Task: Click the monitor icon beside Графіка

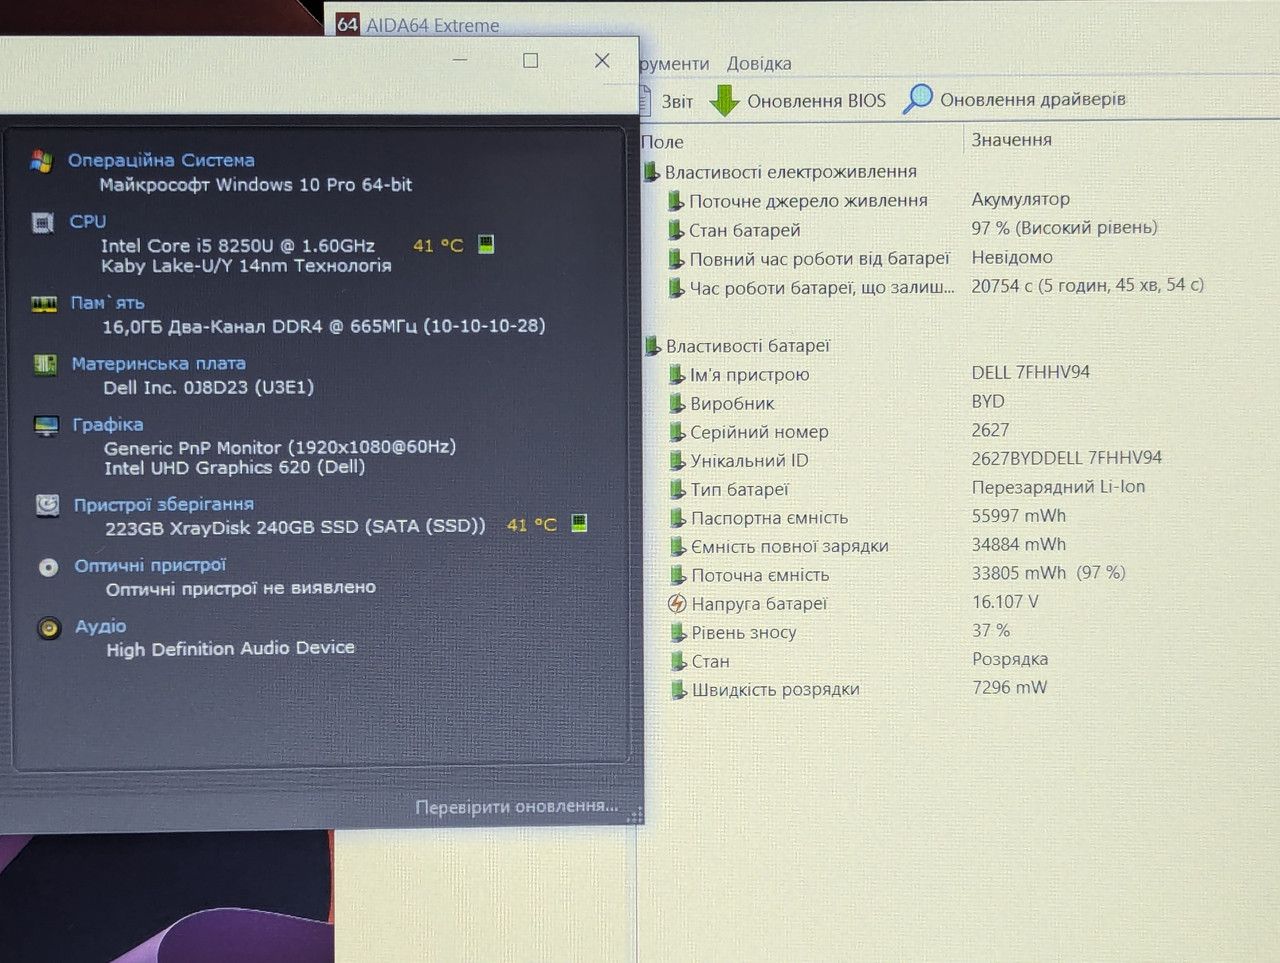Action: point(46,426)
